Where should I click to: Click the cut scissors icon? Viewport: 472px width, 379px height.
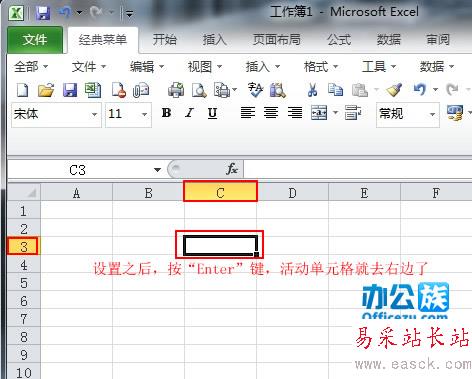(312, 90)
